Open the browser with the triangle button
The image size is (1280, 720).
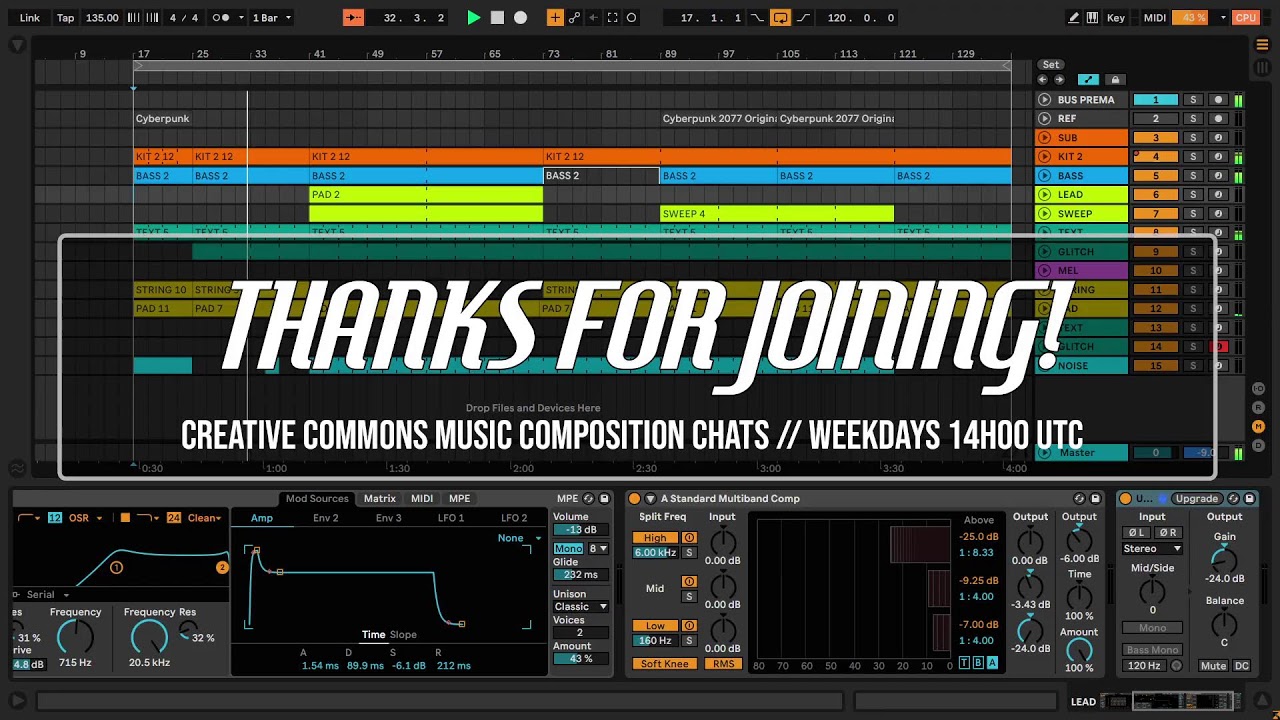tap(17, 45)
